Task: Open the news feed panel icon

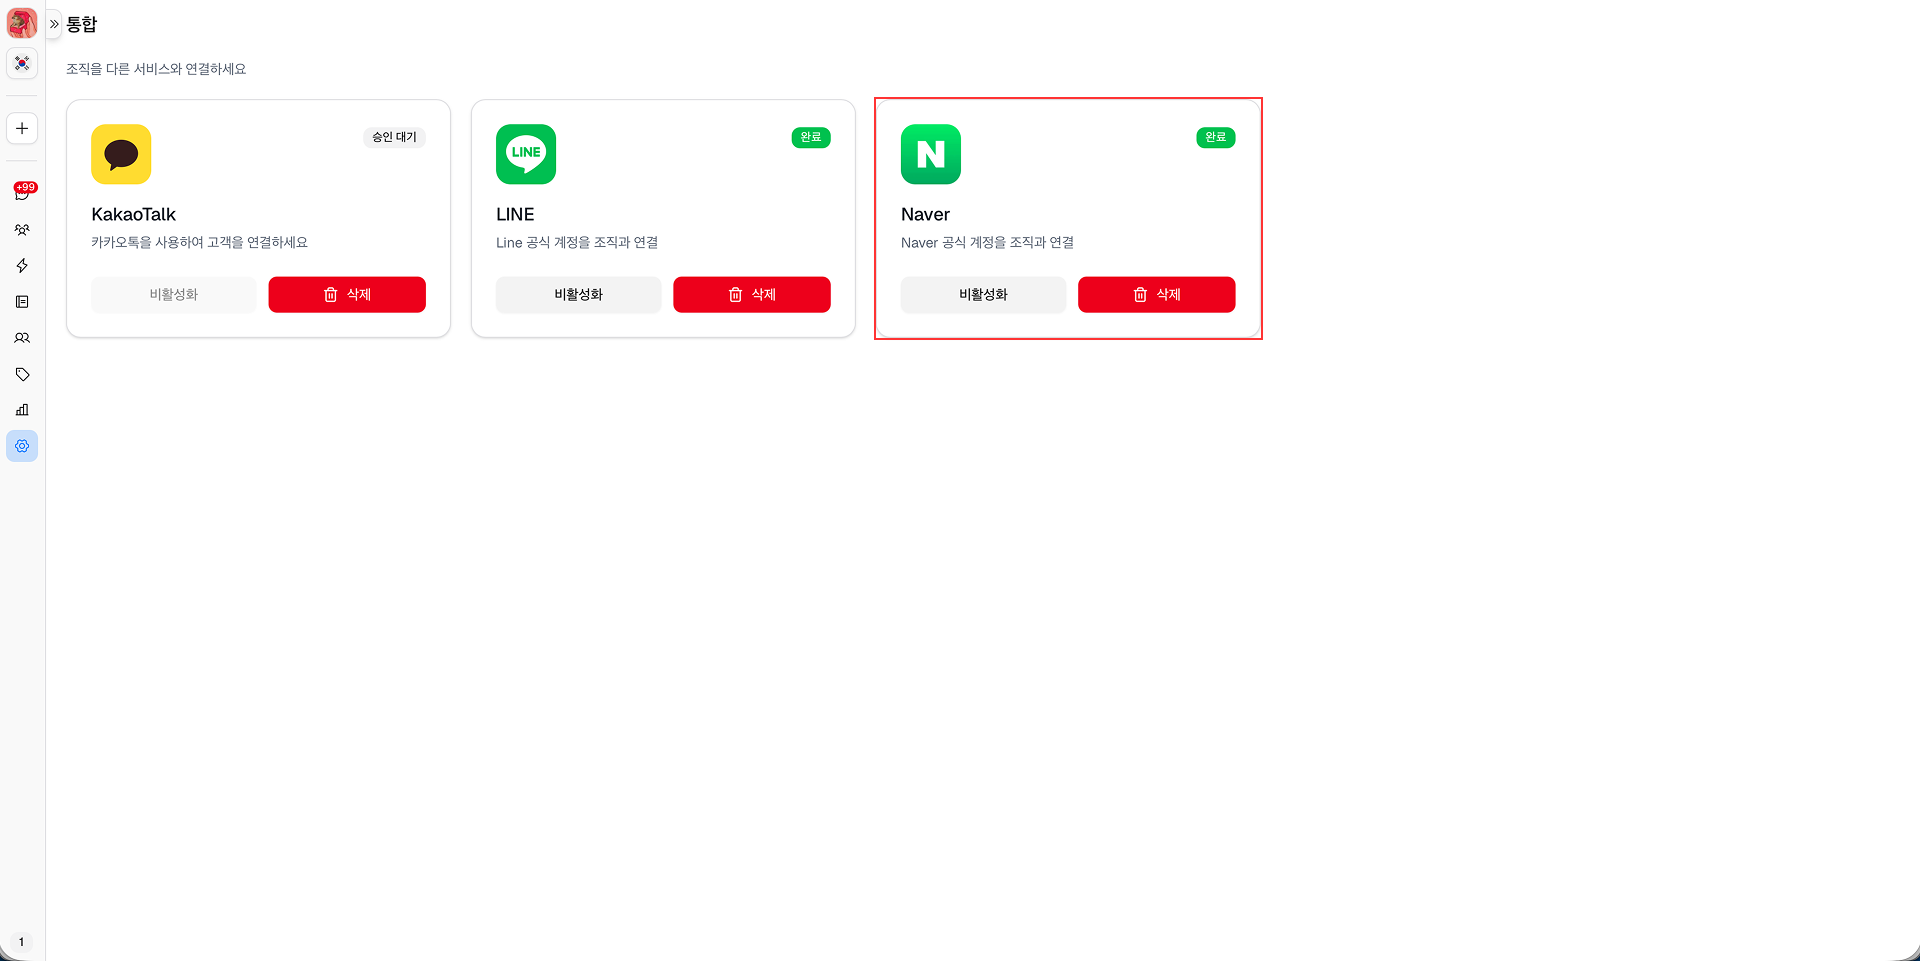Action: click(x=22, y=301)
